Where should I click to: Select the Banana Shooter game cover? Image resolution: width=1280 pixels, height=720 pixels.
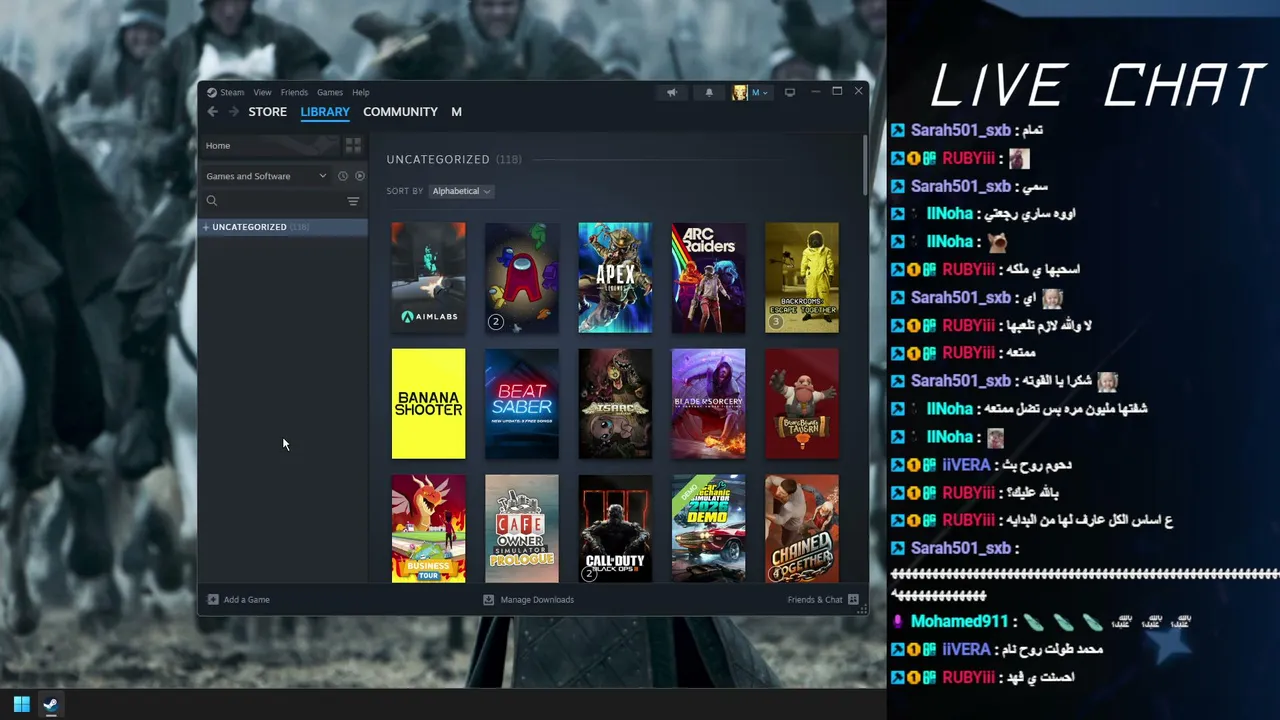tap(429, 404)
